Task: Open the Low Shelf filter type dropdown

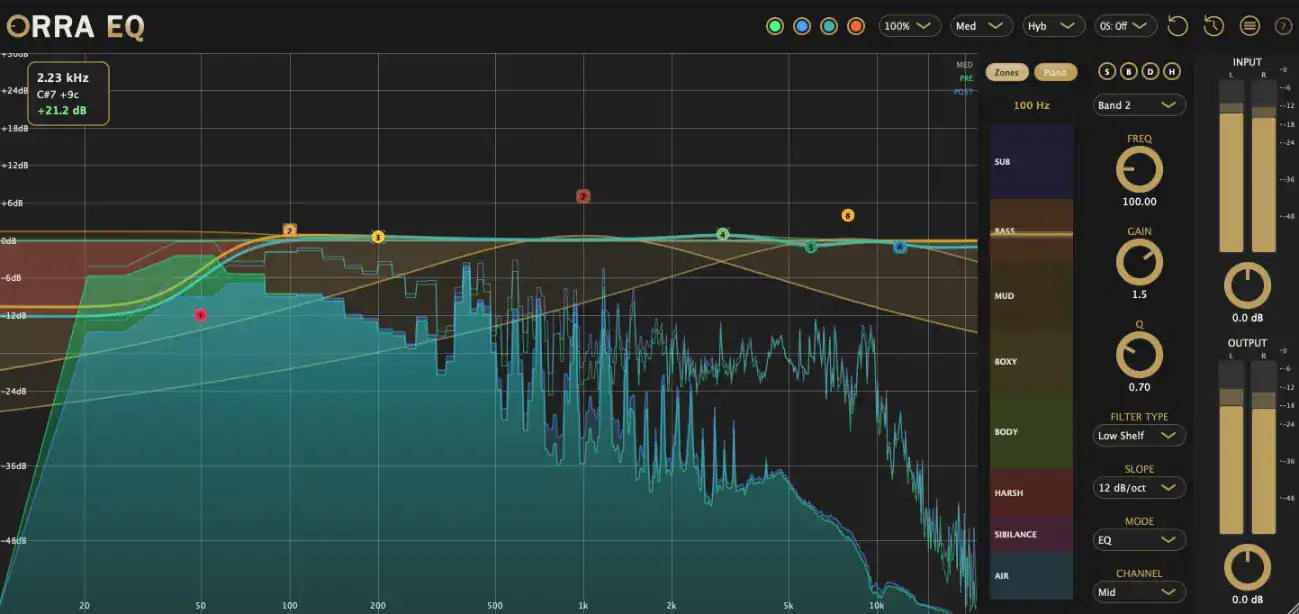Action: pyautogui.click(x=1139, y=435)
